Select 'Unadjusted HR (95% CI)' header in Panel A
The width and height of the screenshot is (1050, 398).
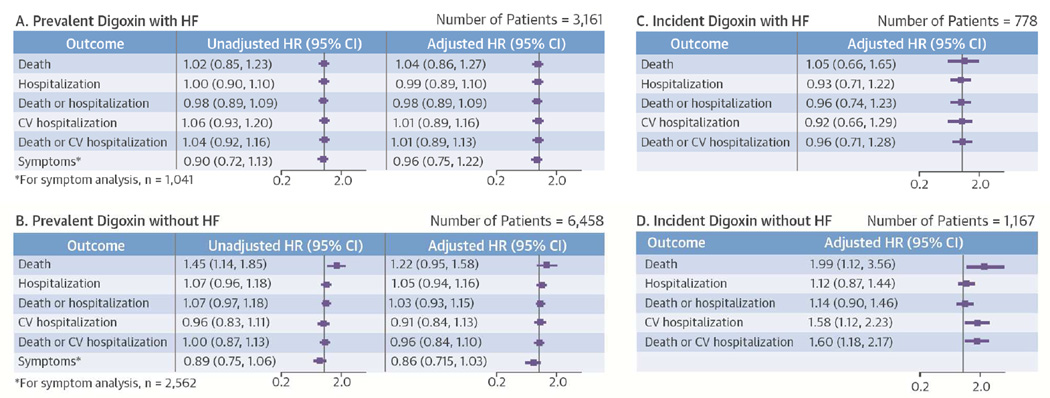pyautogui.click(x=281, y=44)
